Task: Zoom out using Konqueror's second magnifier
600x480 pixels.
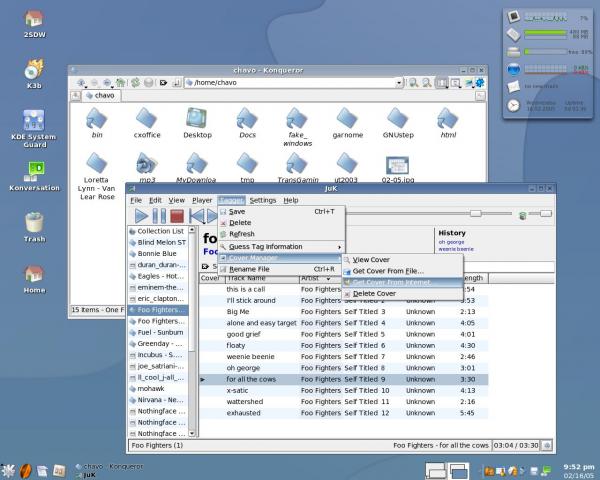Action: (x=427, y=82)
